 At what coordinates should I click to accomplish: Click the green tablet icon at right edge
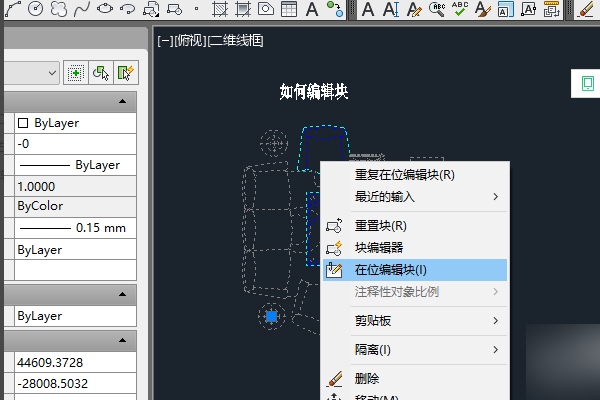click(587, 83)
